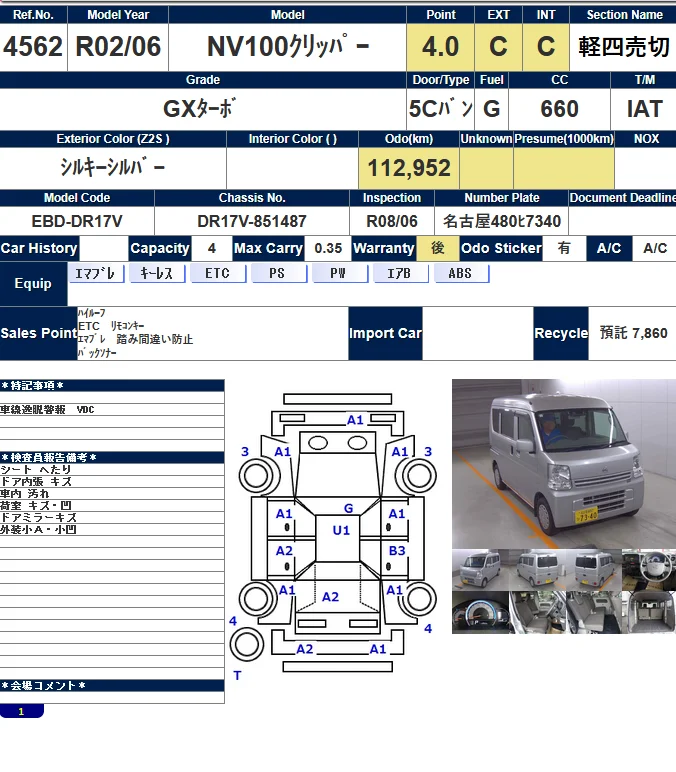Show the front seats interior thumbnail
Image resolution: width=676 pixels, height=772 pixels.
[x=536, y=612]
